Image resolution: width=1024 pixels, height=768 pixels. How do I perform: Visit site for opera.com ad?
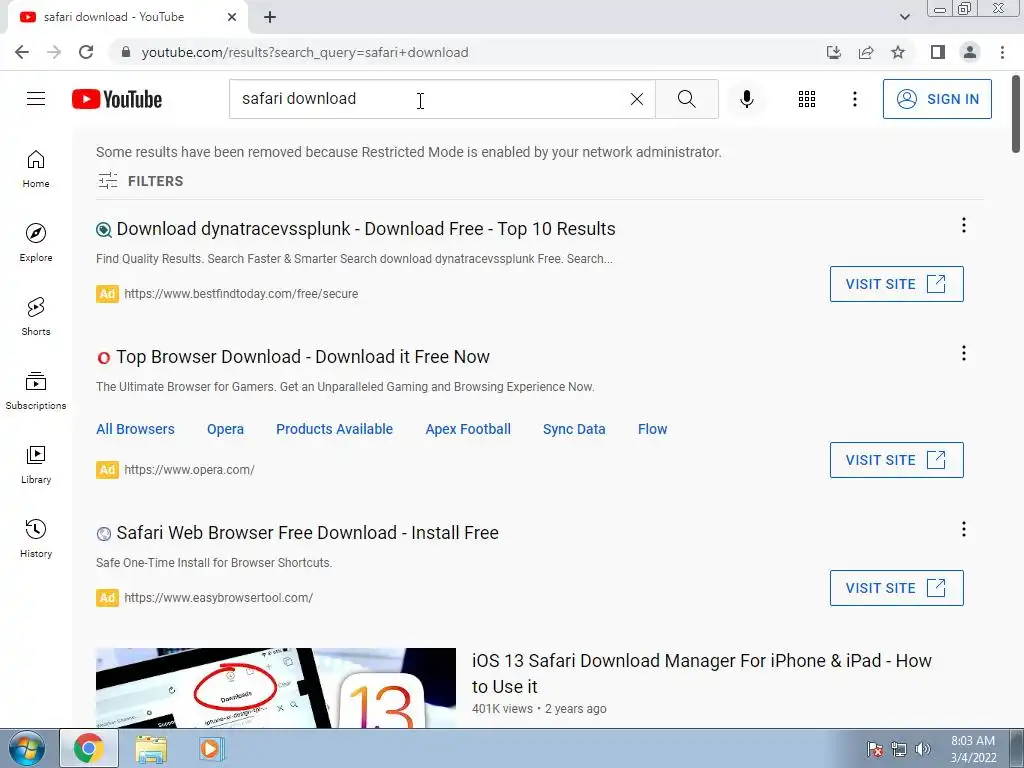(x=897, y=460)
